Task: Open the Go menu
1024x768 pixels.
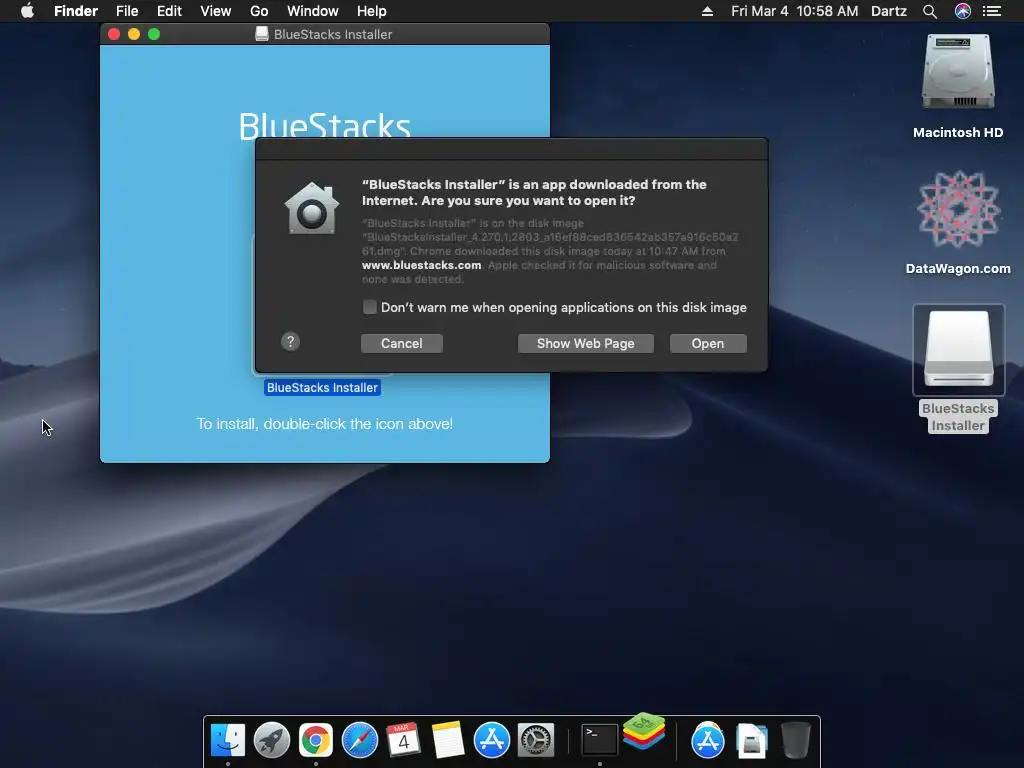Action: [259, 11]
